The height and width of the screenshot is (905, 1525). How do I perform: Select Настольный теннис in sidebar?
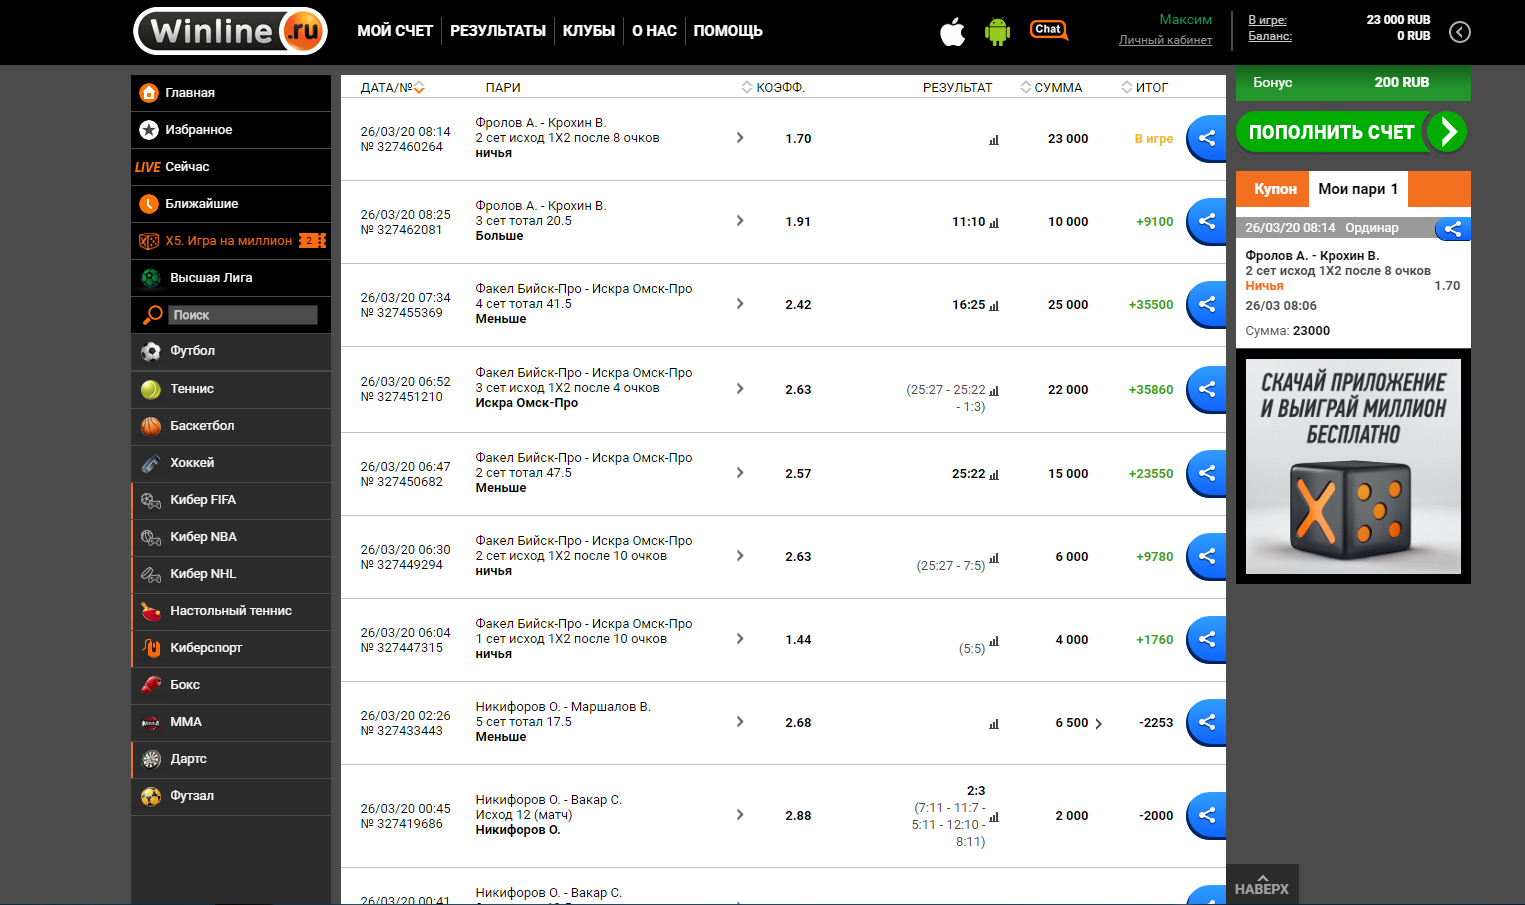coord(230,611)
